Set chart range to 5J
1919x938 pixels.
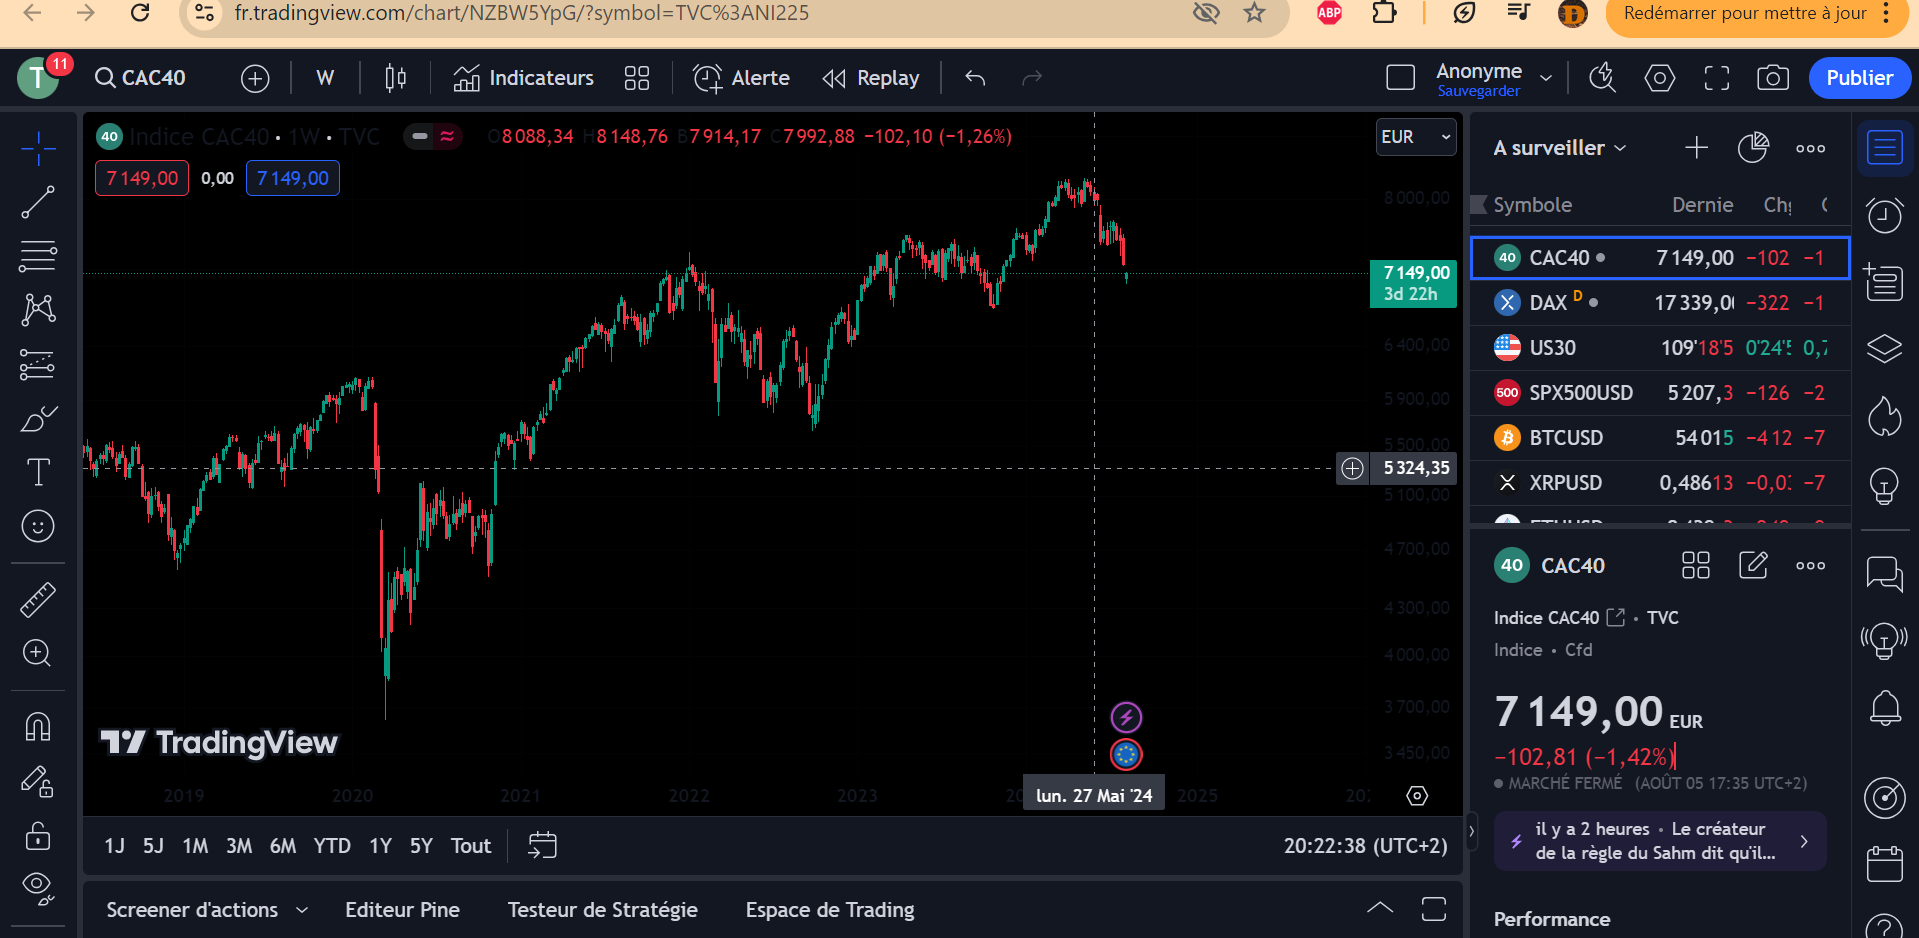pyautogui.click(x=153, y=846)
